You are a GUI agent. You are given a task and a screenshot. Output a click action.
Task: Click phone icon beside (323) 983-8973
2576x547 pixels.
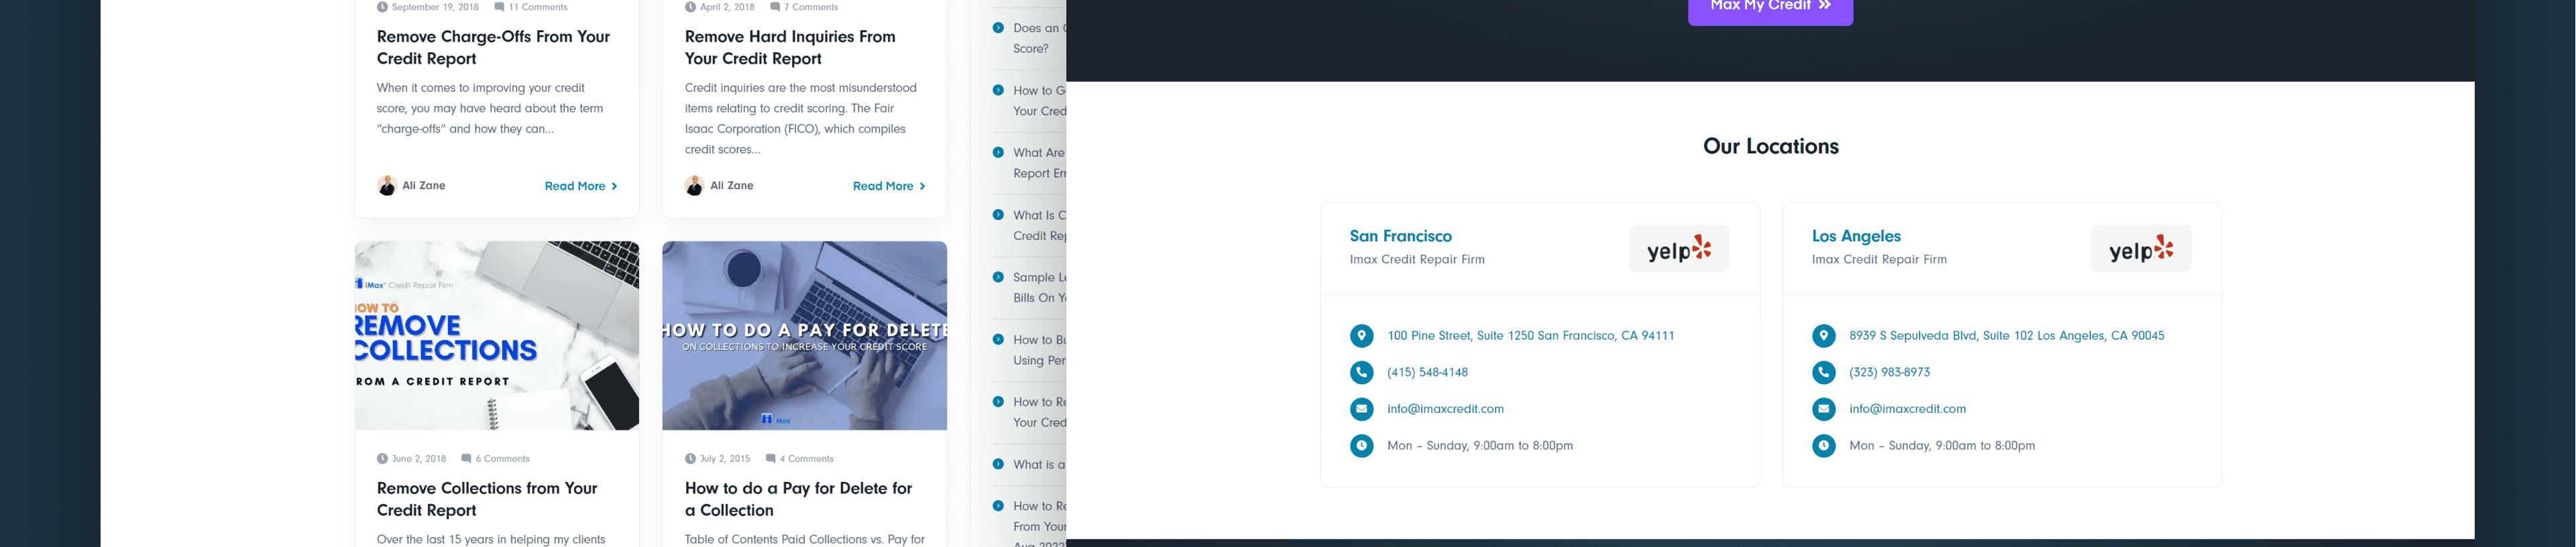[1824, 373]
